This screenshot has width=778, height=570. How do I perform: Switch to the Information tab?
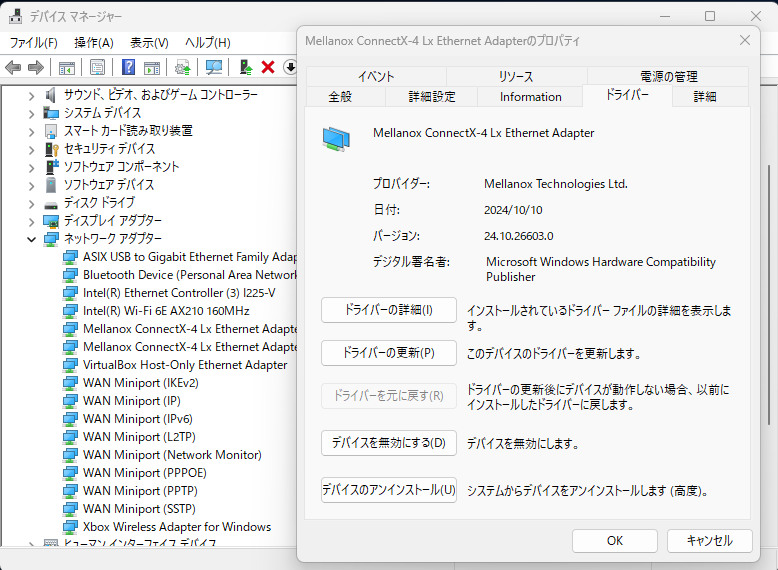[530, 97]
